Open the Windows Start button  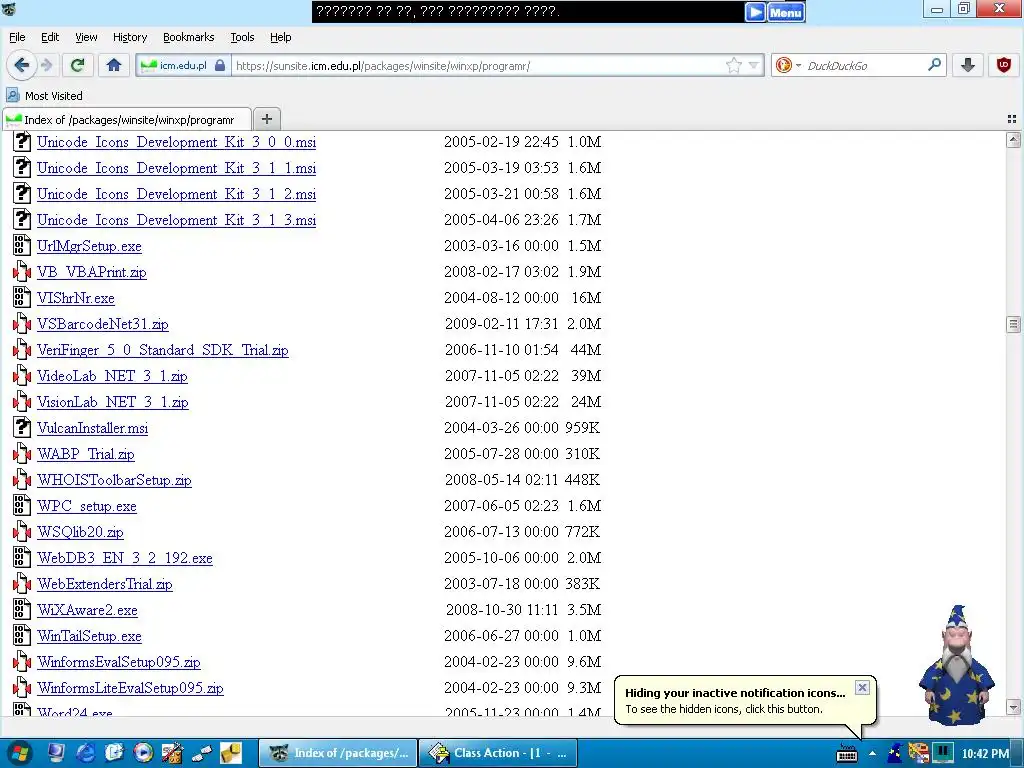tap(18, 753)
